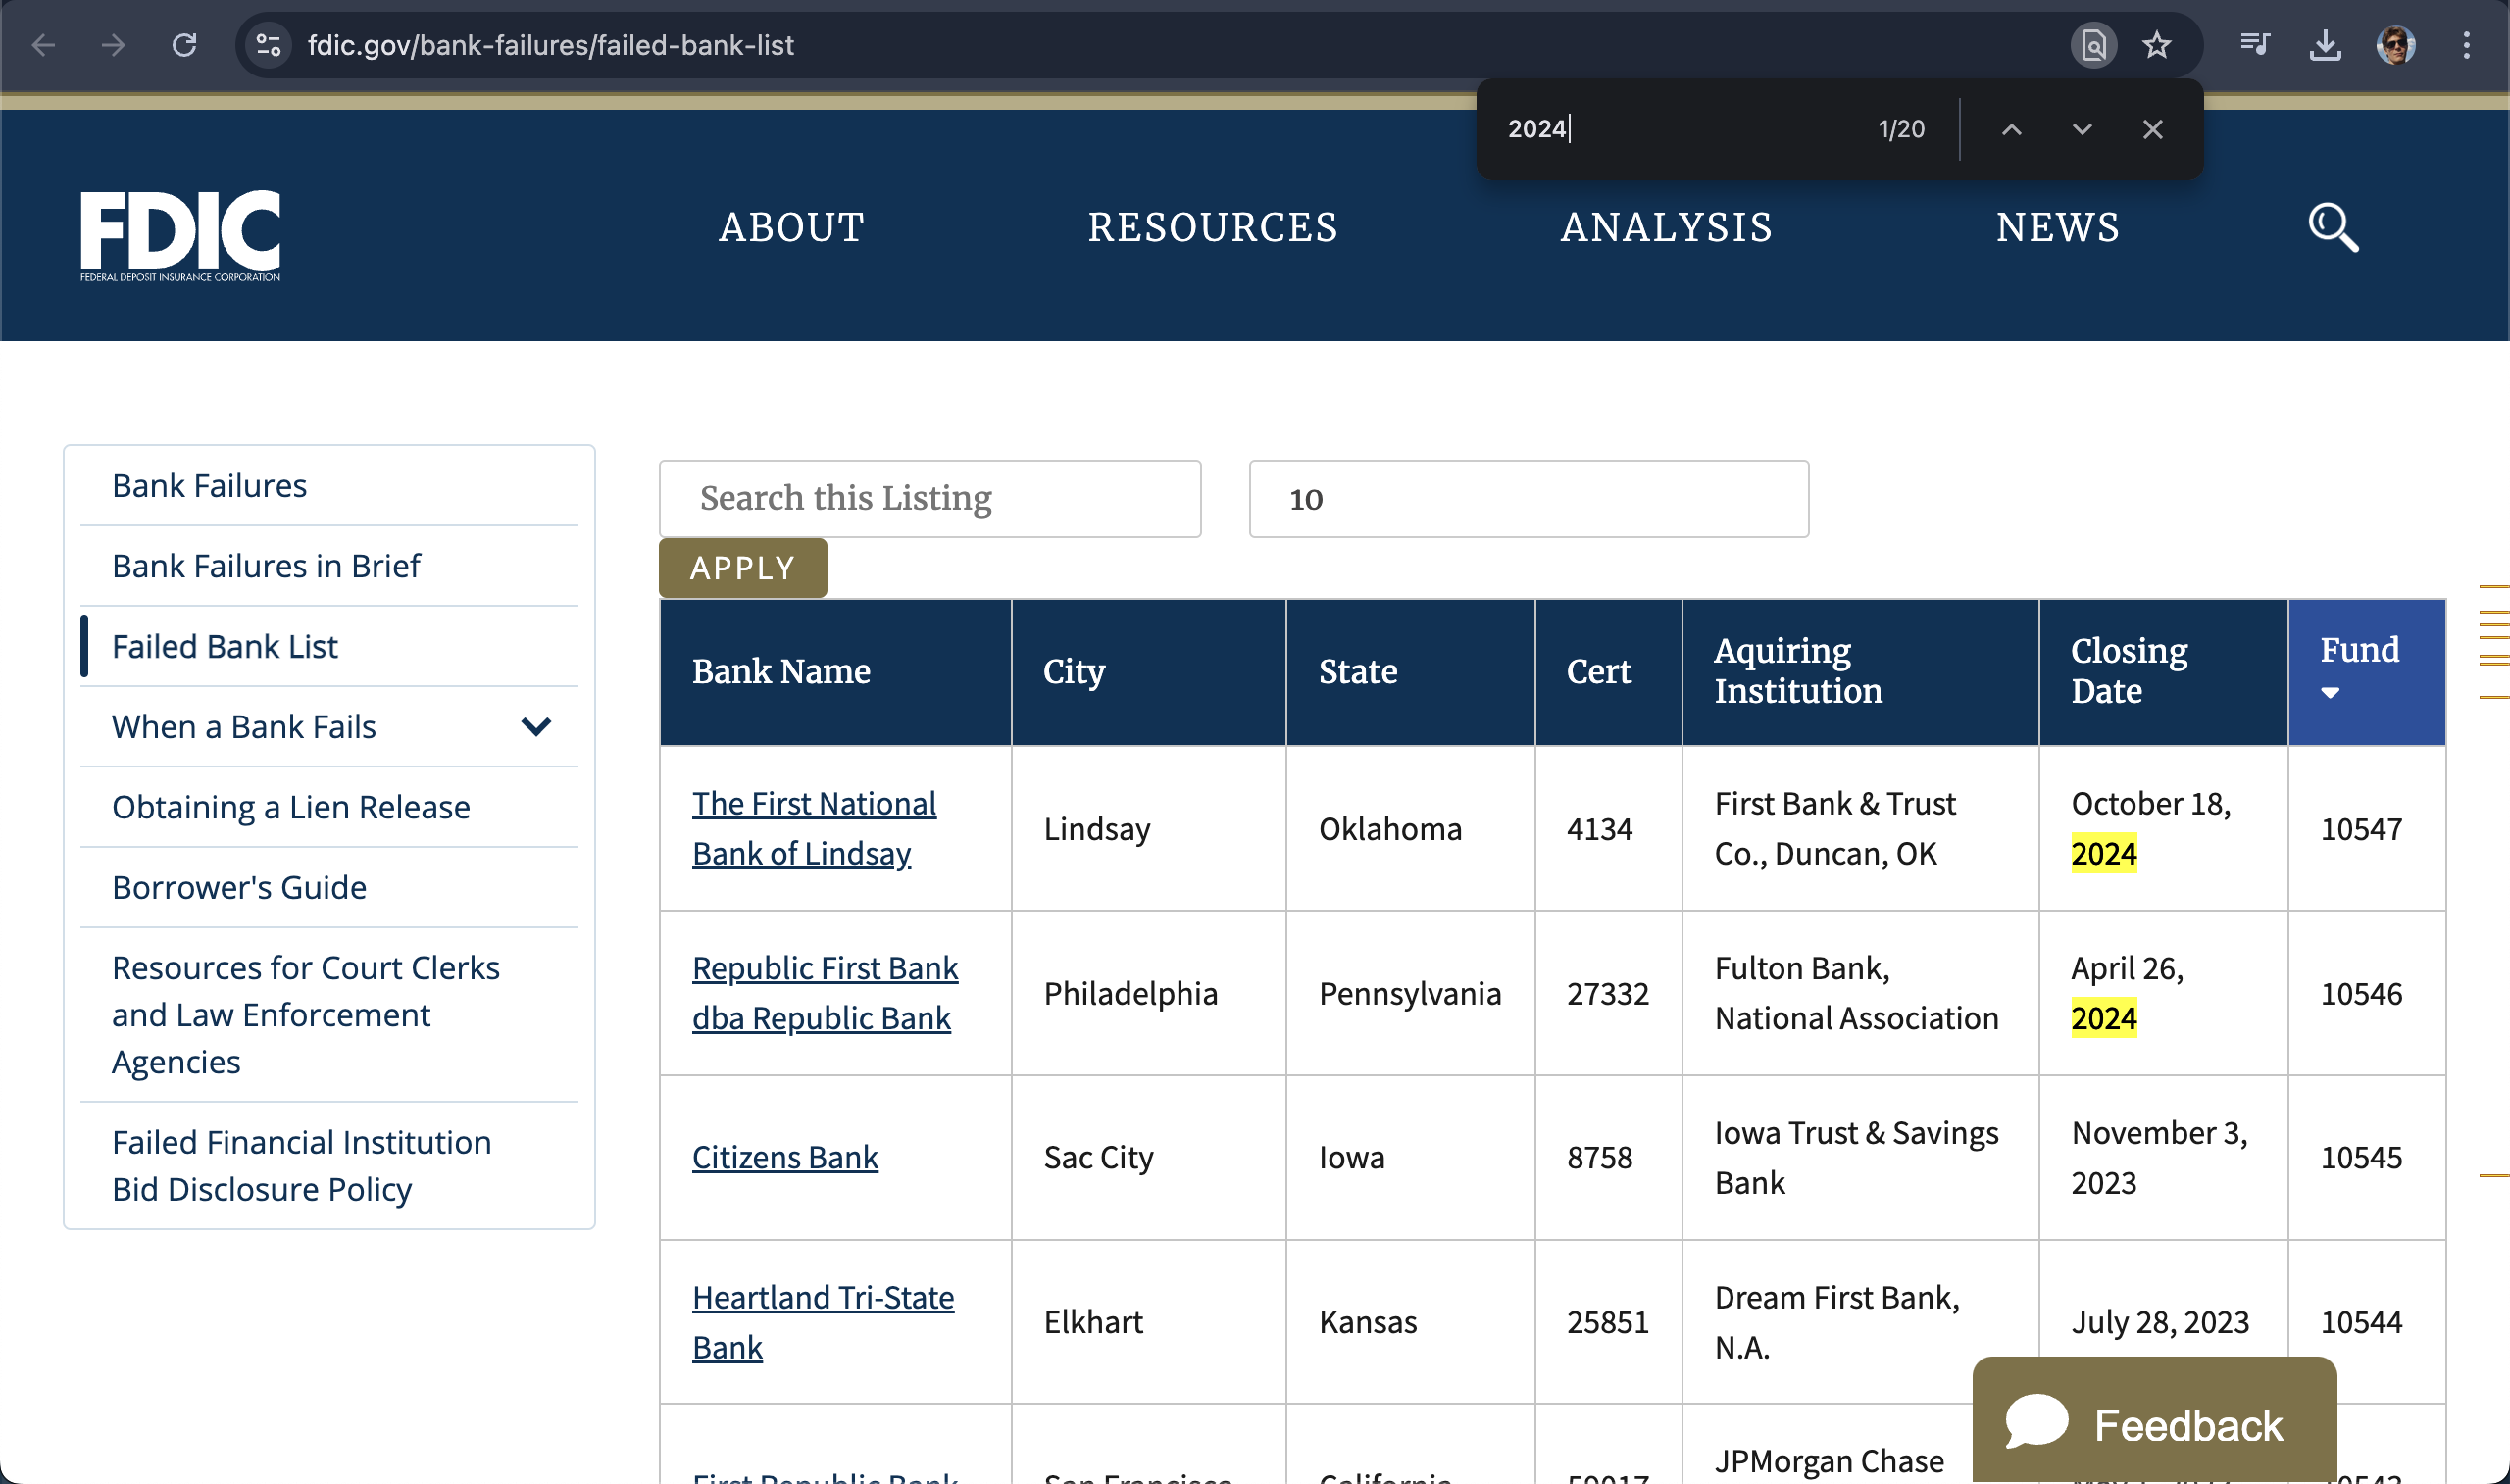Open The First National Bank of Lindsay

[x=814, y=828]
